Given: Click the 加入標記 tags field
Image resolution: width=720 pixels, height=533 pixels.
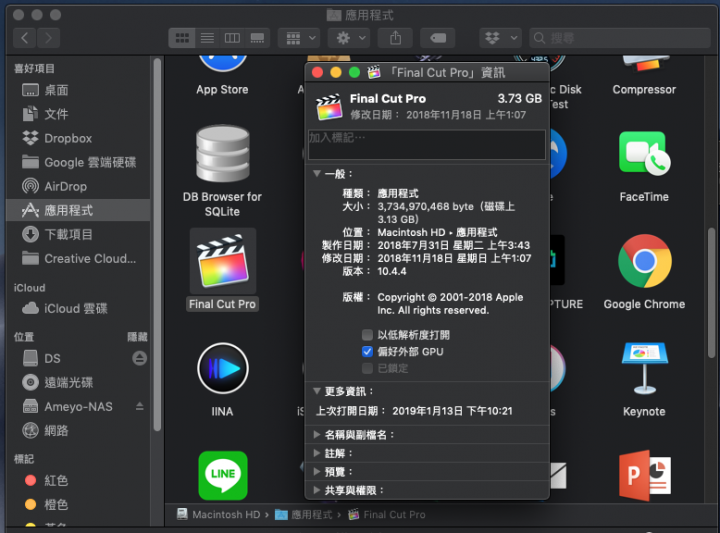Looking at the screenshot, I should click(x=427, y=145).
